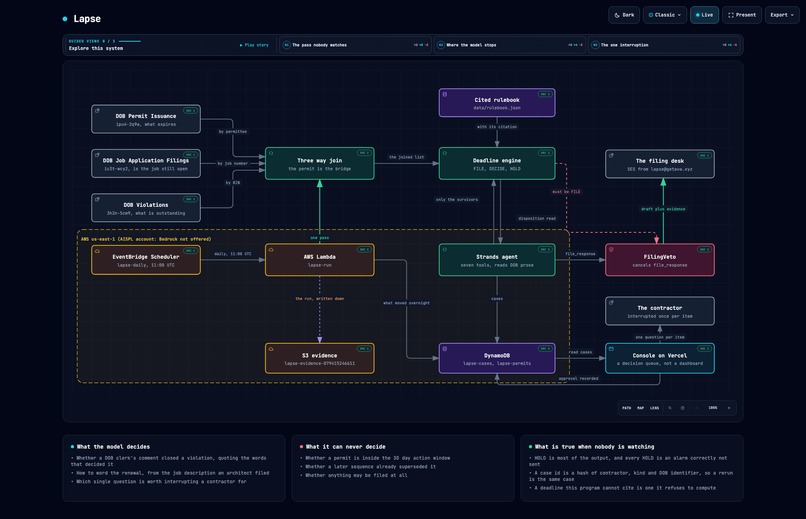Click the 100% zoom level value
Image resolution: width=806 pixels, height=519 pixels.
712,408
